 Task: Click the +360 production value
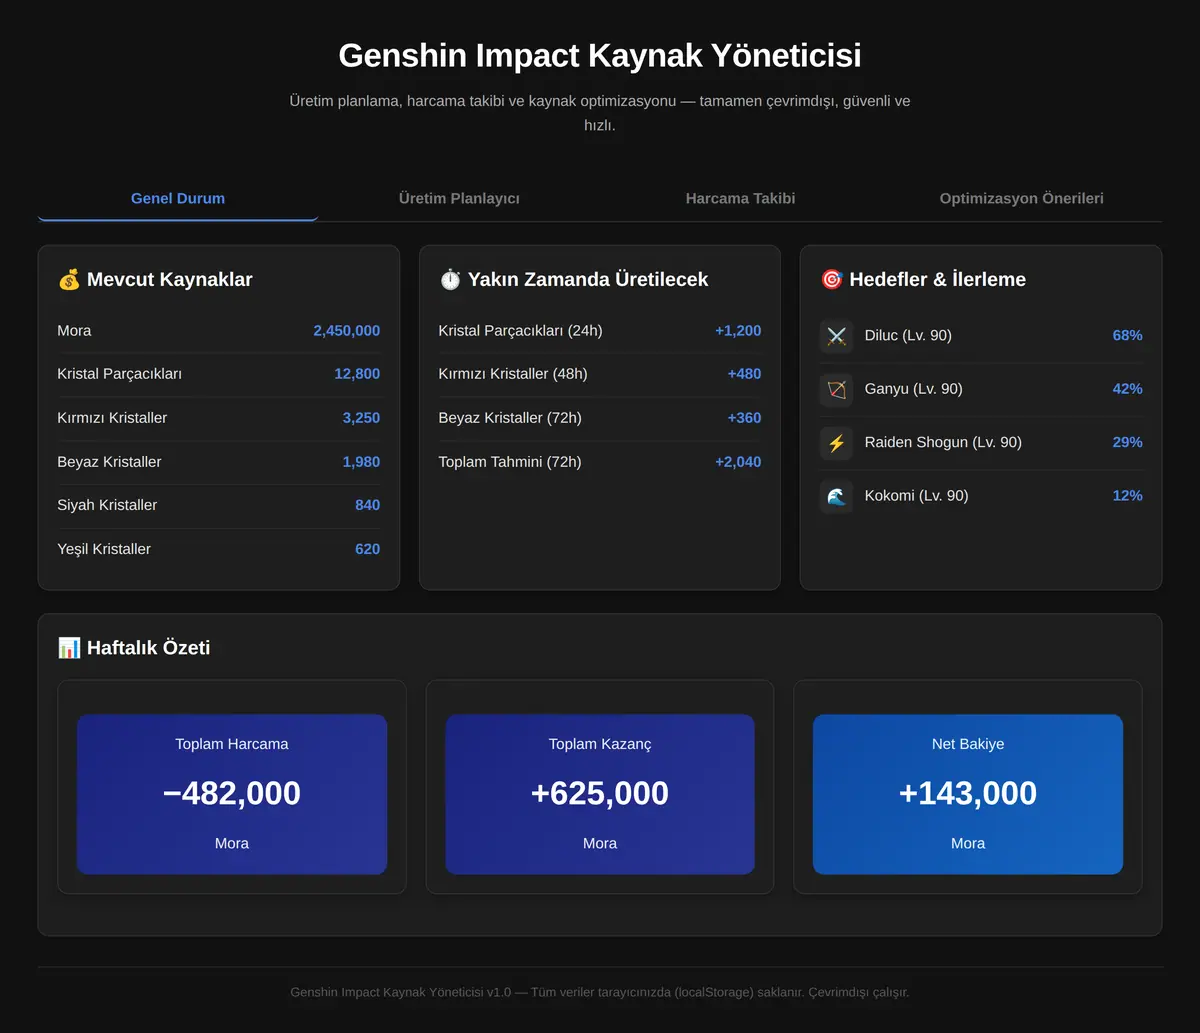(744, 418)
